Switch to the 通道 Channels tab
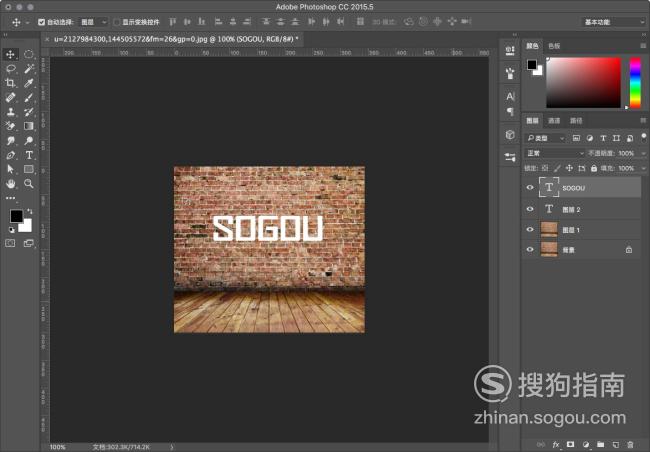This screenshot has width=650, height=452. pyautogui.click(x=554, y=121)
